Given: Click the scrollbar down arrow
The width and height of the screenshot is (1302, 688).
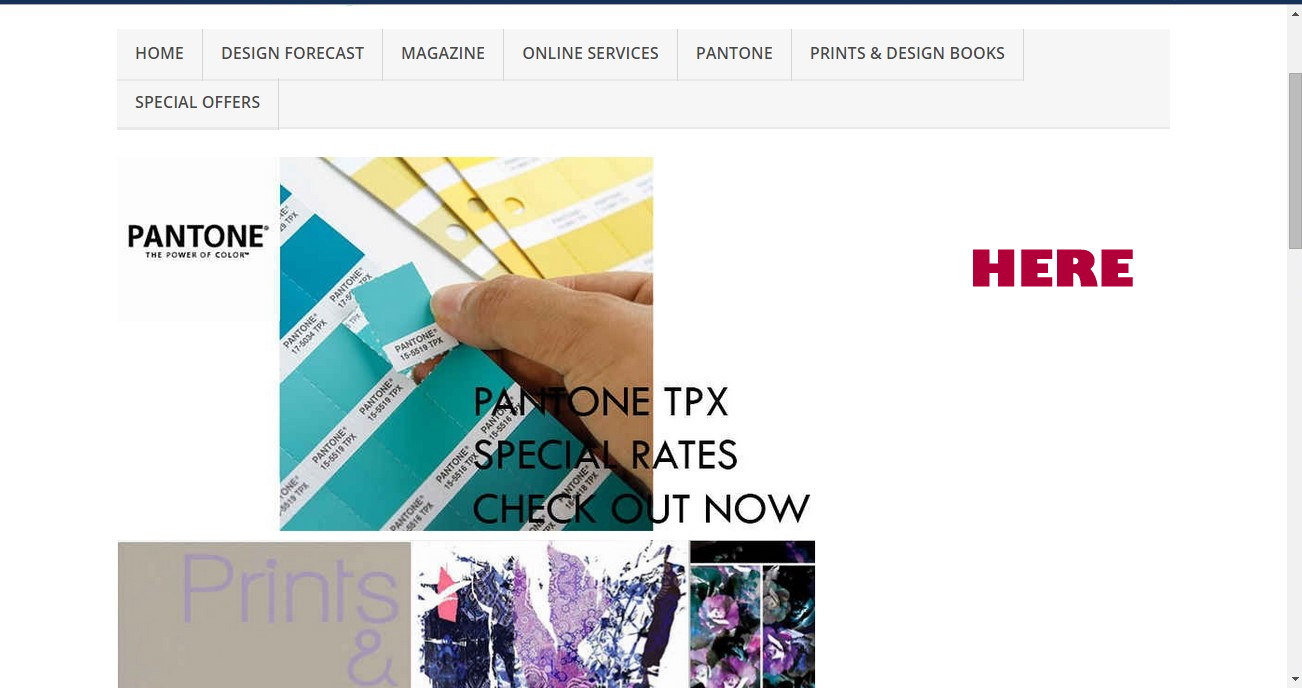Looking at the screenshot, I should tap(1295, 679).
